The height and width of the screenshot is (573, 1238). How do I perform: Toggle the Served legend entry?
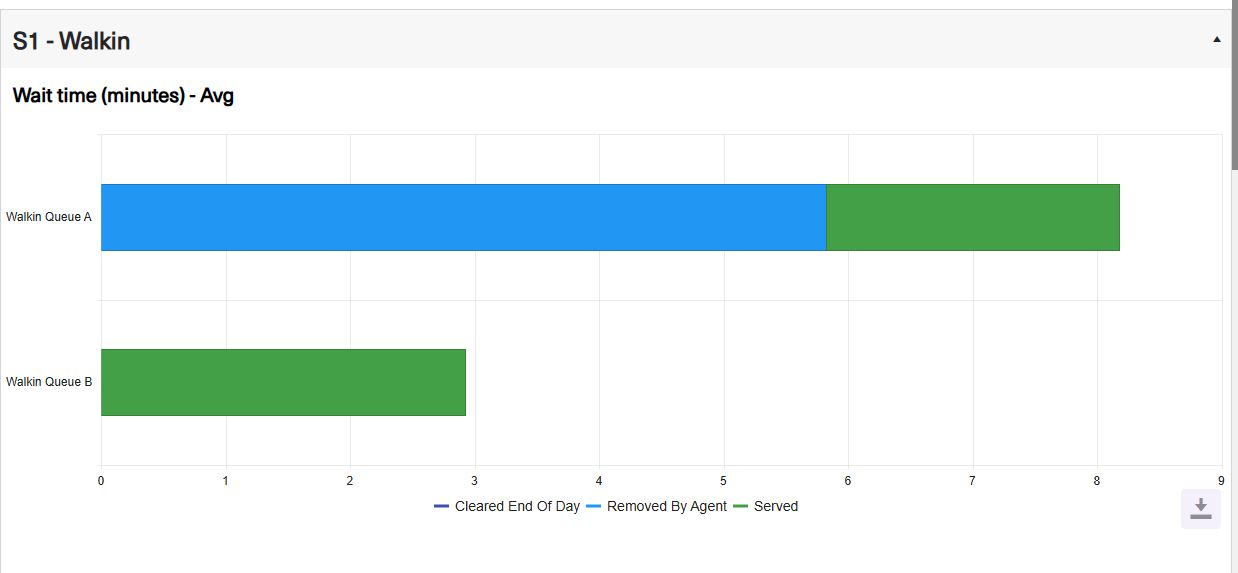(x=766, y=506)
